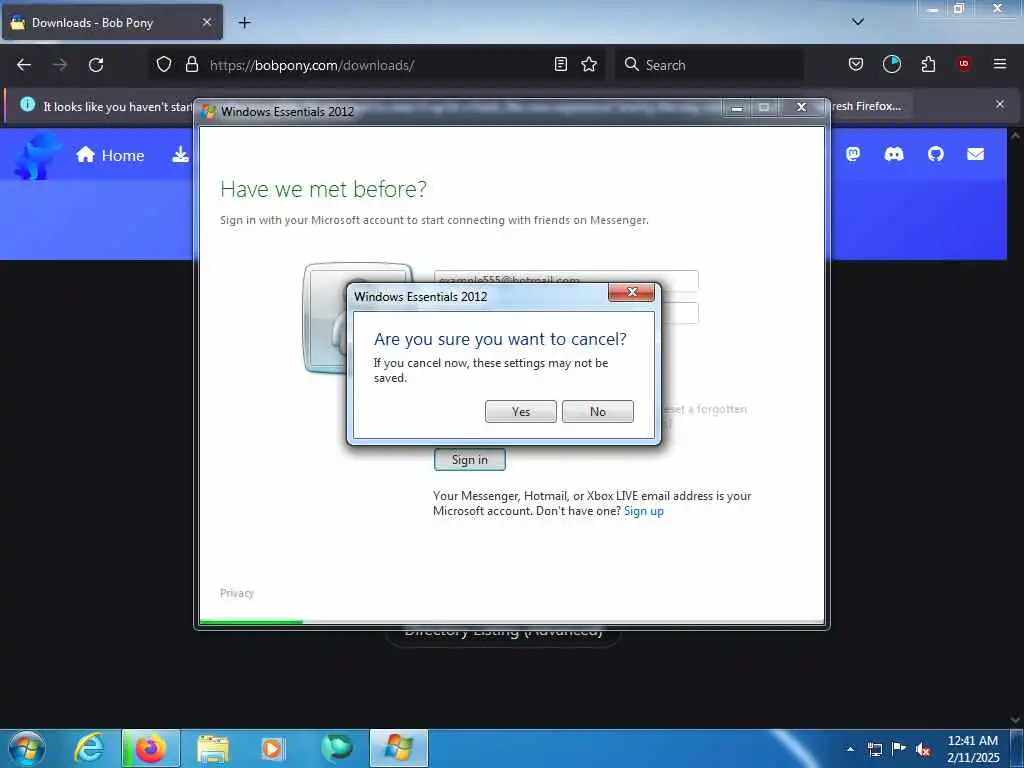Open the muted volume tray icon
This screenshot has width=1024, height=768.
(923, 749)
